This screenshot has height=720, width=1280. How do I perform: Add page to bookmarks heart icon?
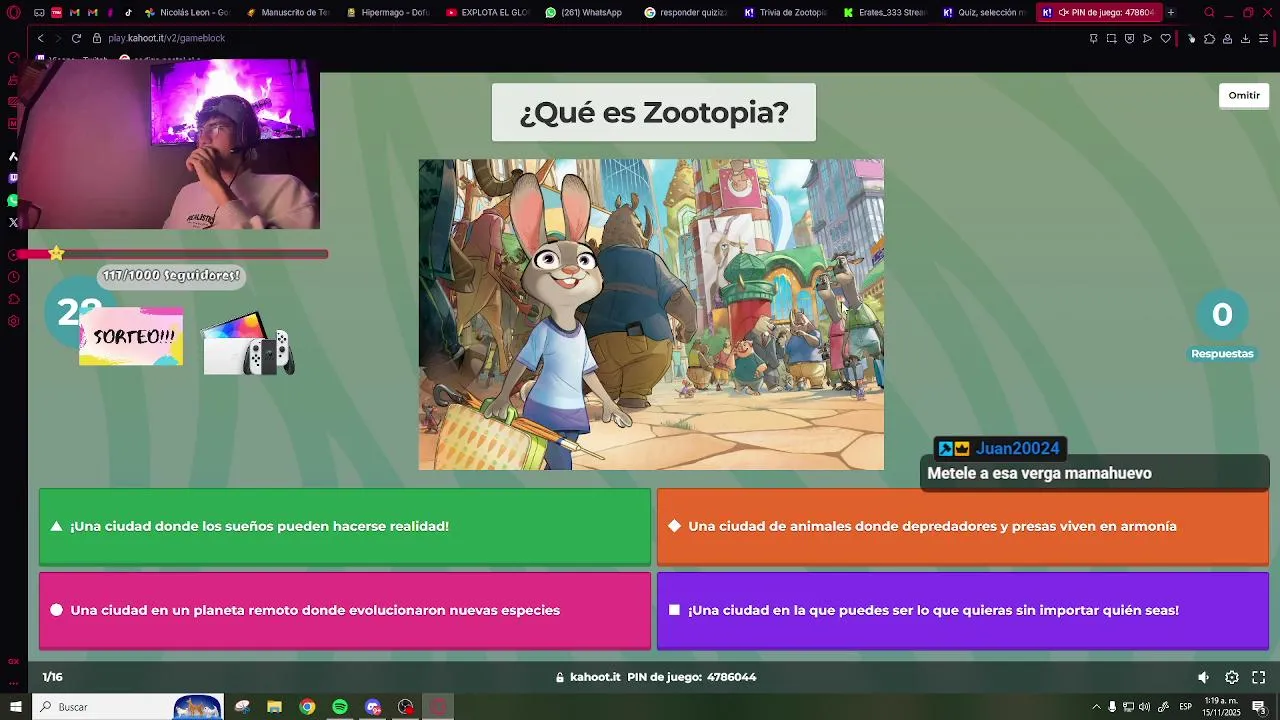pos(1165,38)
